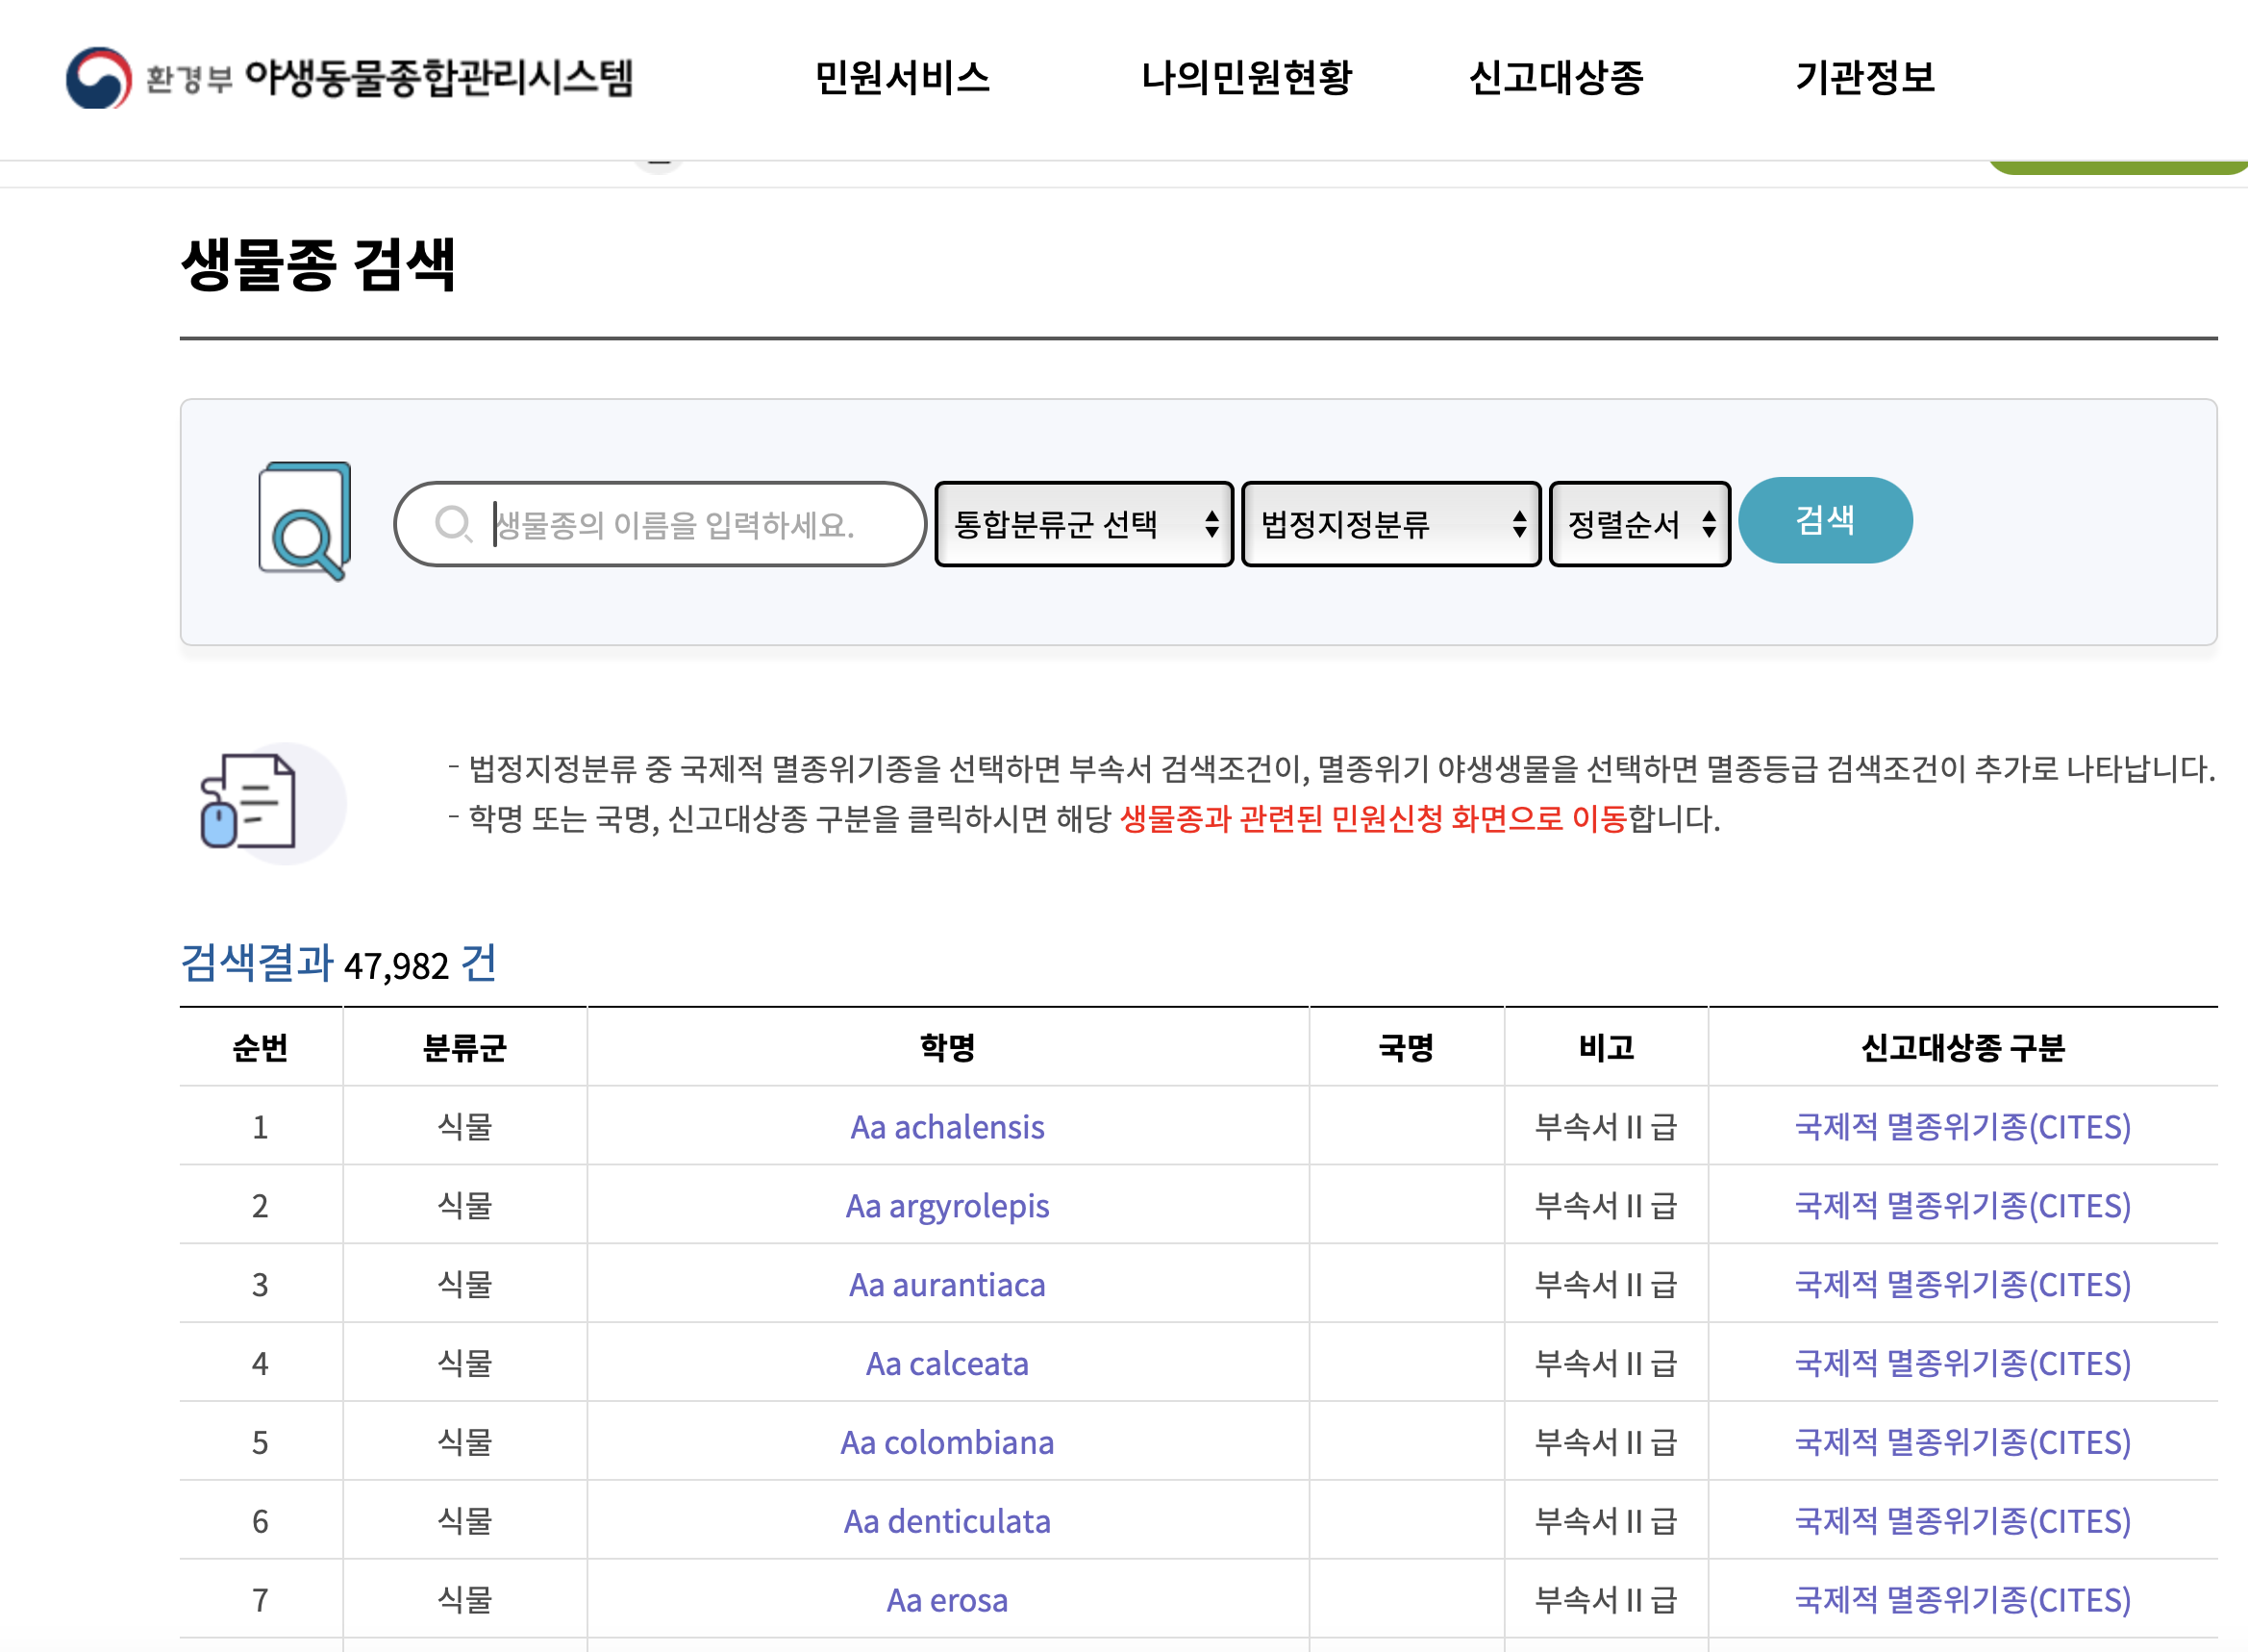Open the 통합분류군 선택 dropdown
Viewport: 2248px width, 1652px height.
[1084, 524]
